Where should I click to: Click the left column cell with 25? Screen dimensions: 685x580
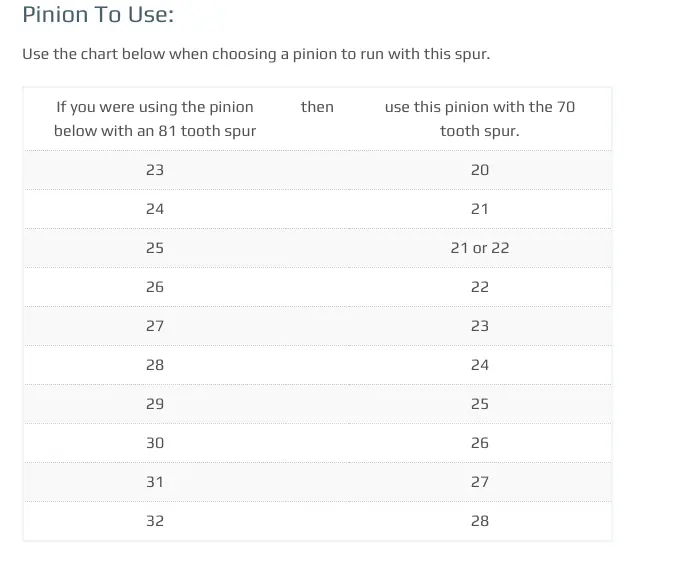coord(155,248)
